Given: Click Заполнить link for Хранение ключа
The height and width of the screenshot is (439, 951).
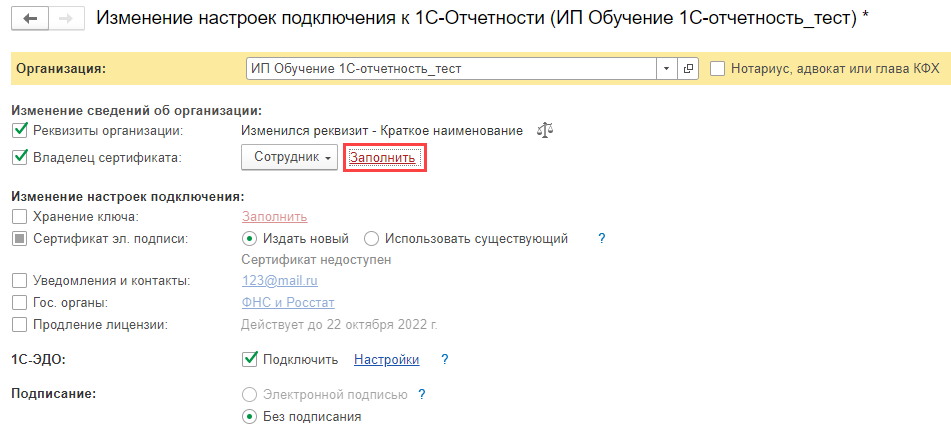Looking at the screenshot, I should 275,216.
